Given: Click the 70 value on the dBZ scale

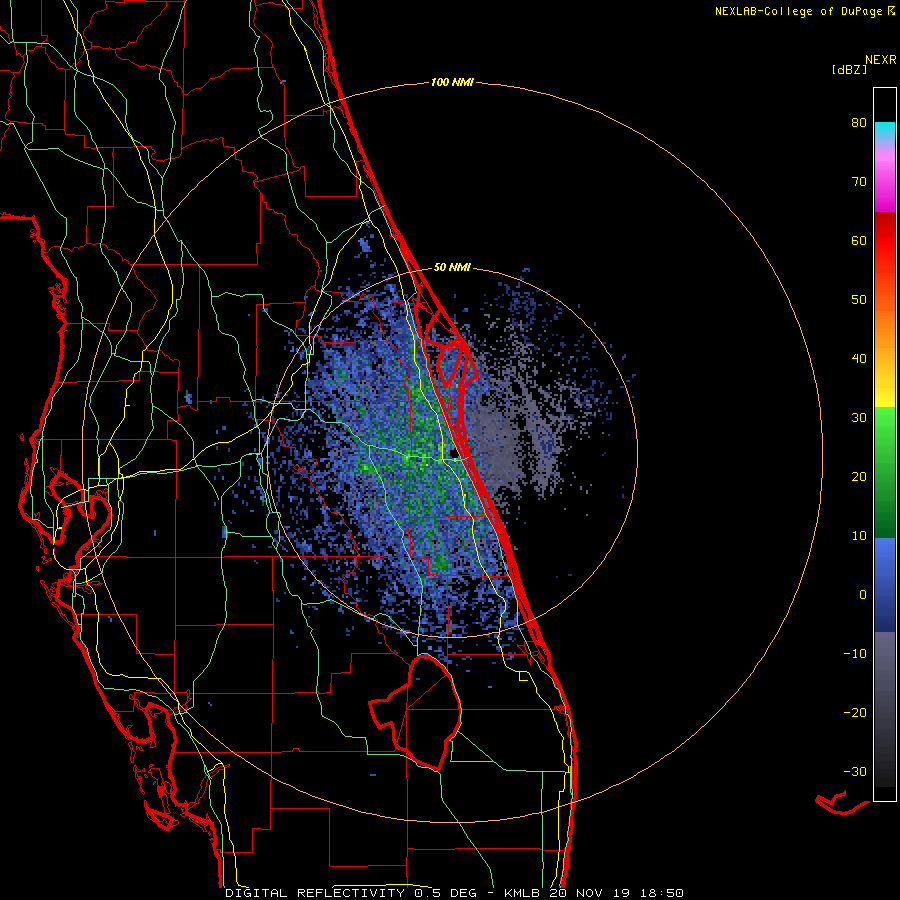Looking at the screenshot, I should [859, 182].
